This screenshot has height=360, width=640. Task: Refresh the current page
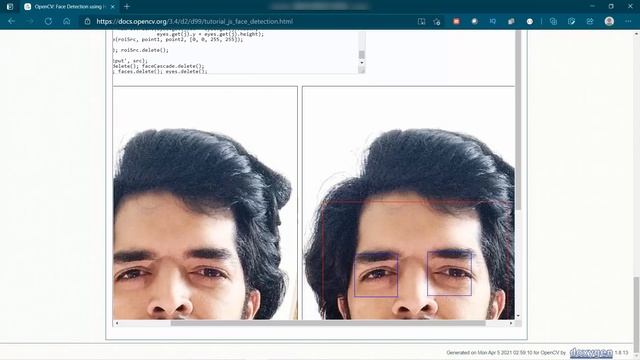pyautogui.click(x=48, y=21)
